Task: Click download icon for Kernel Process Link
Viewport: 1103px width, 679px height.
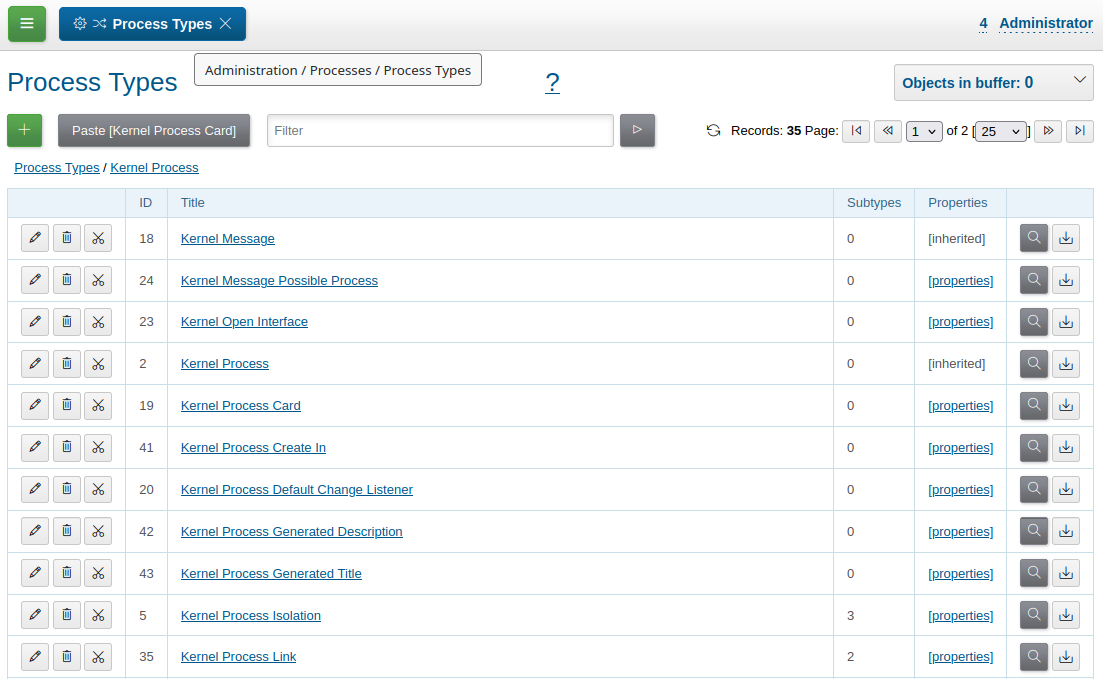Action: 1066,656
